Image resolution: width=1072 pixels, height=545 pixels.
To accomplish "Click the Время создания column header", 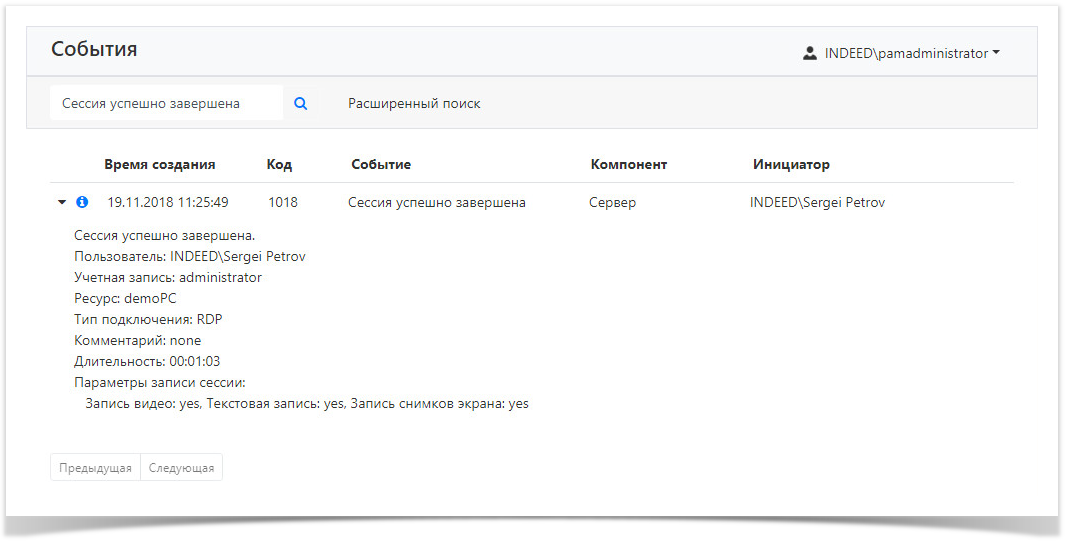I will pyautogui.click(x=159, y=164).
